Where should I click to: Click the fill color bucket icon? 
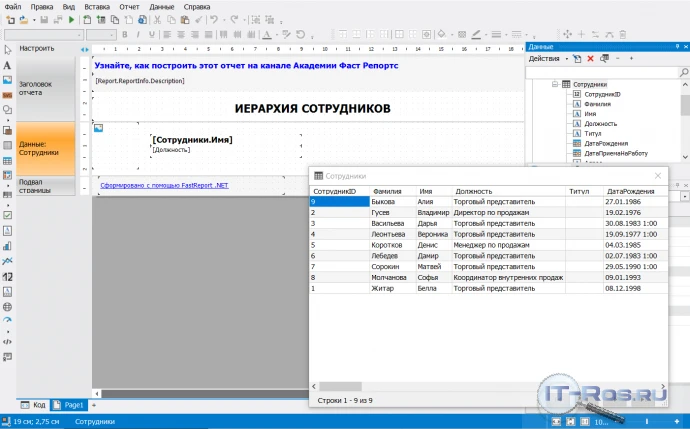tap(441, 34)
